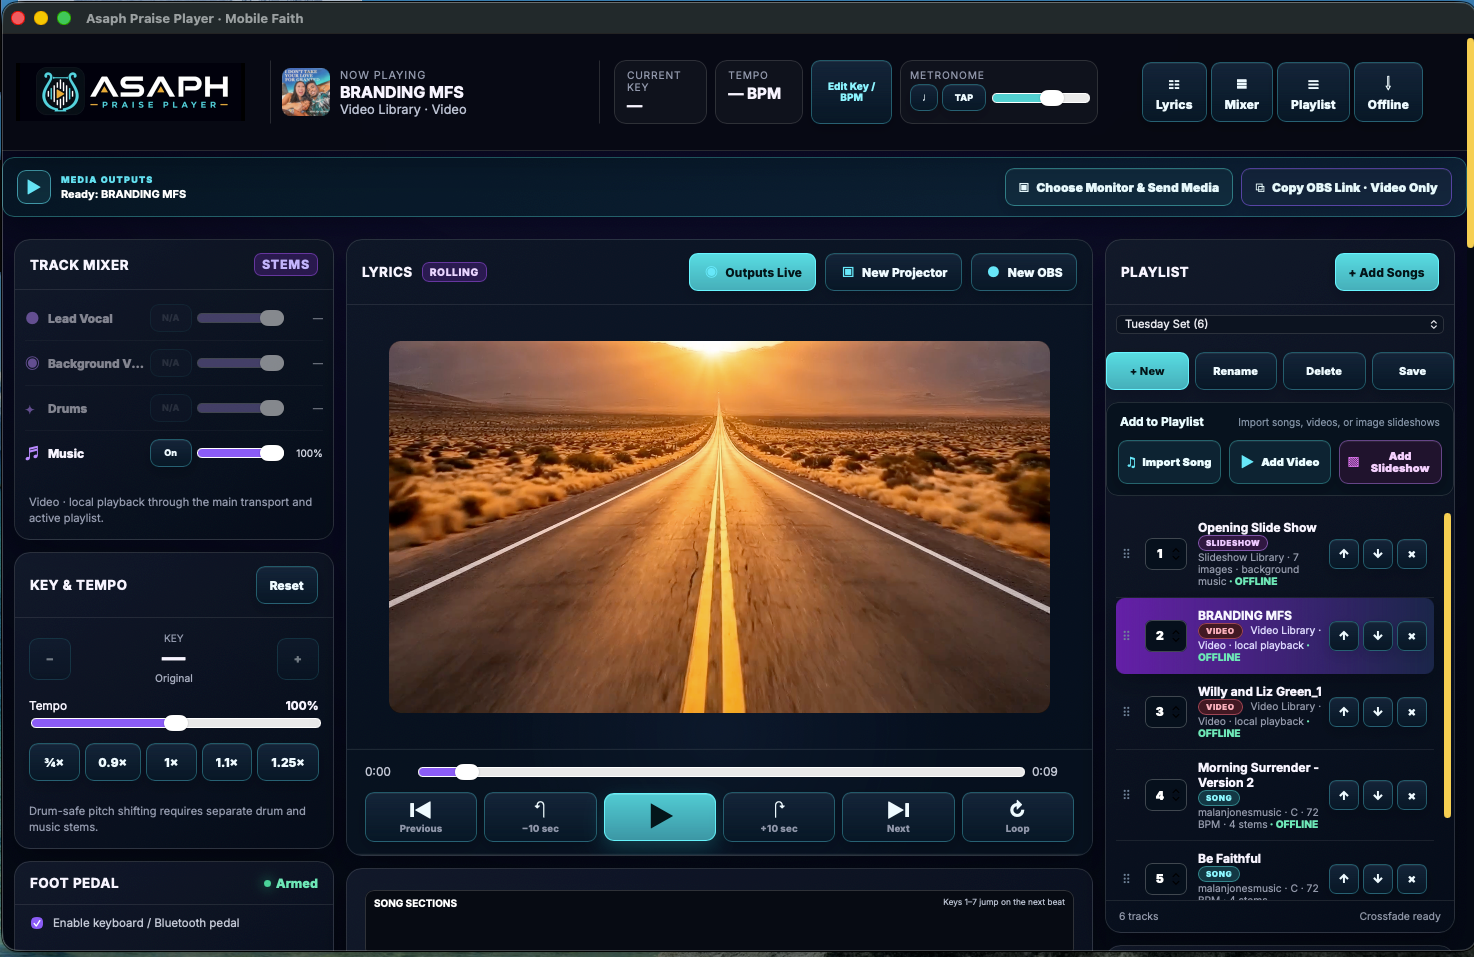Toggle Loop playback
Screen dimensions: 1474x957
(1017, 817)
